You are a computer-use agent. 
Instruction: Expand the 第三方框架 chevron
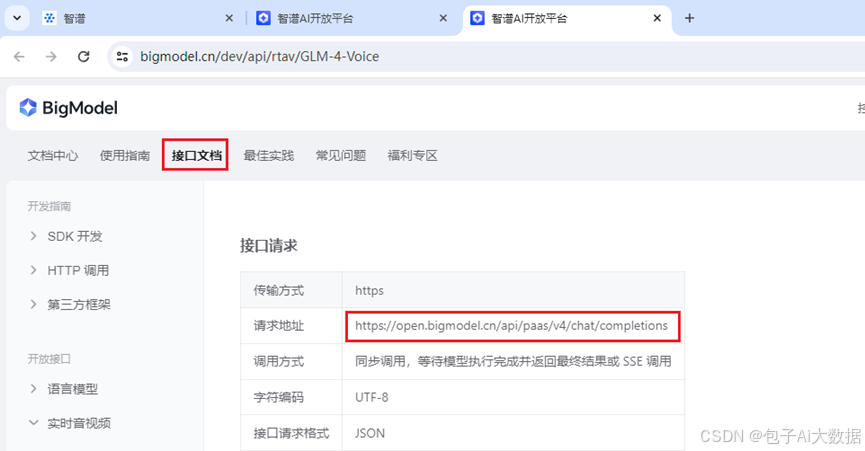tap(33, 304)
